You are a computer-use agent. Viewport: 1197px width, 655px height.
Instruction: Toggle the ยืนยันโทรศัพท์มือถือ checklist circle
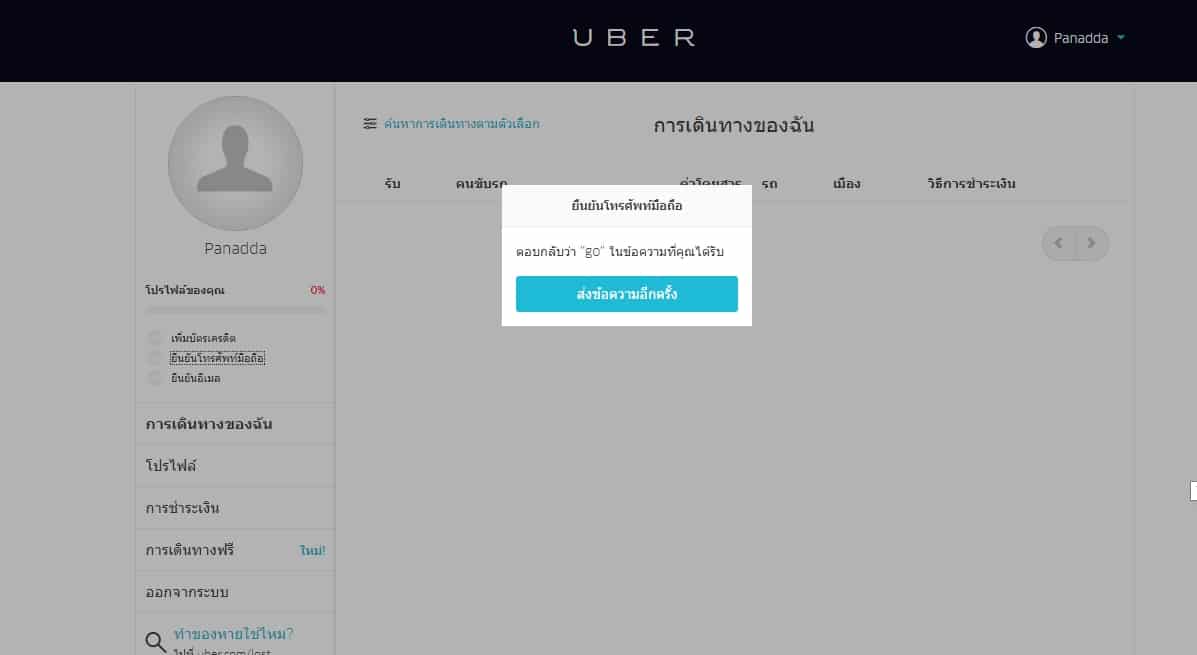[x=155, y=357]
